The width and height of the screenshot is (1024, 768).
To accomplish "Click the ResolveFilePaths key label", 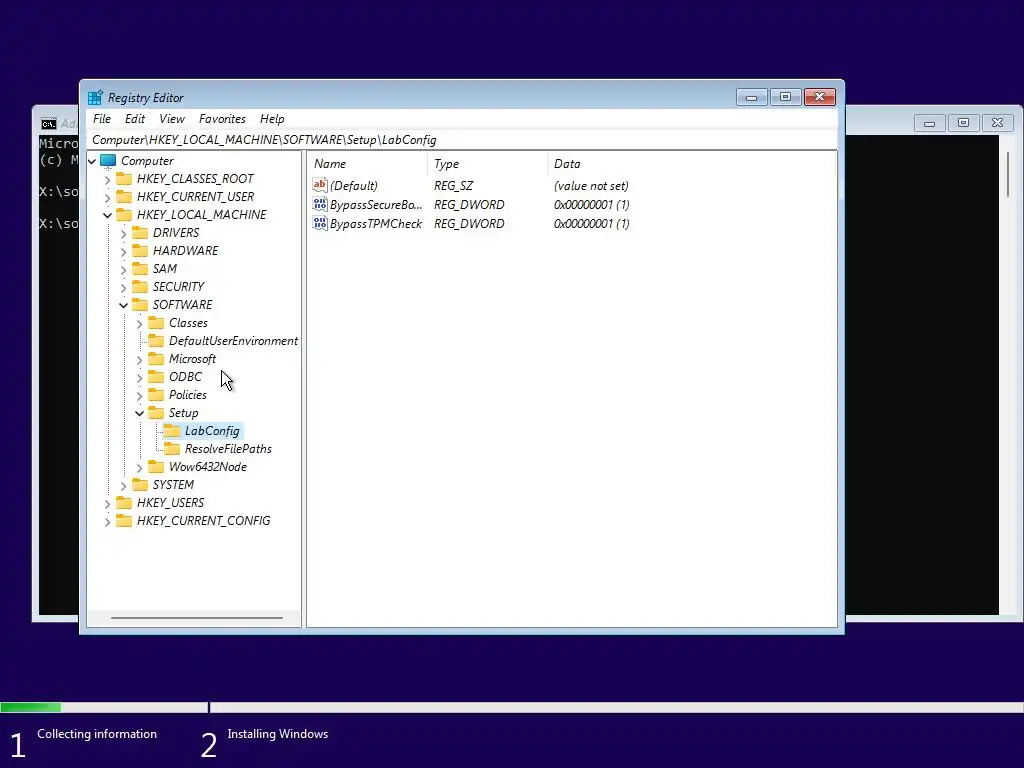I will 228,449.
